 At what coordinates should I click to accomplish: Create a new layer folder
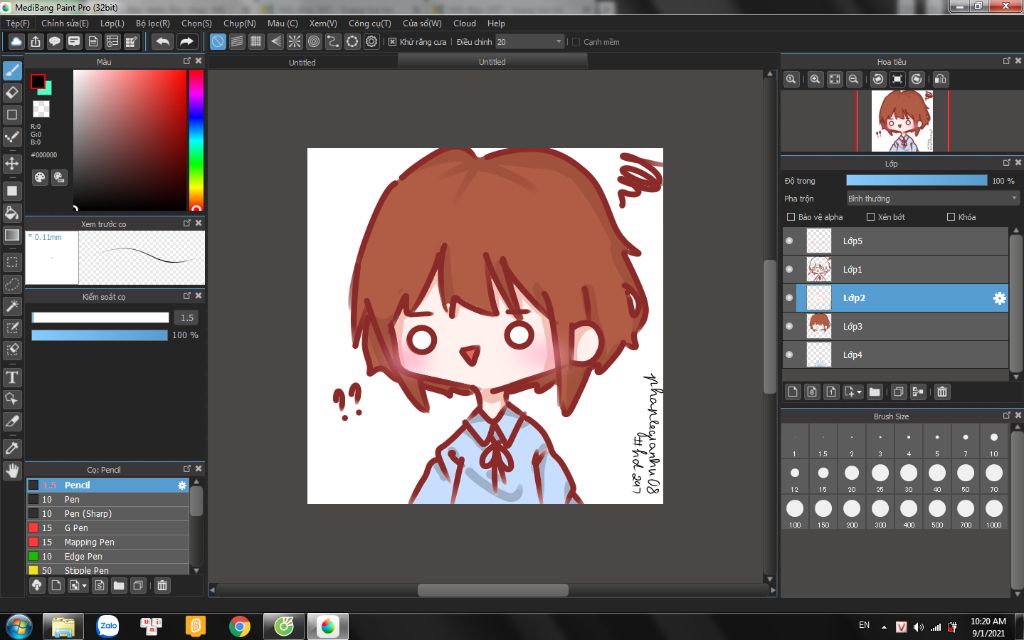874,392
